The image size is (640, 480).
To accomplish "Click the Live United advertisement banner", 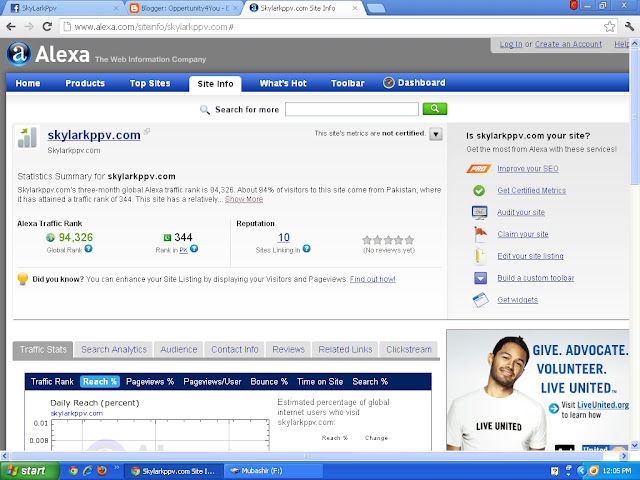I will click(538, 390).
